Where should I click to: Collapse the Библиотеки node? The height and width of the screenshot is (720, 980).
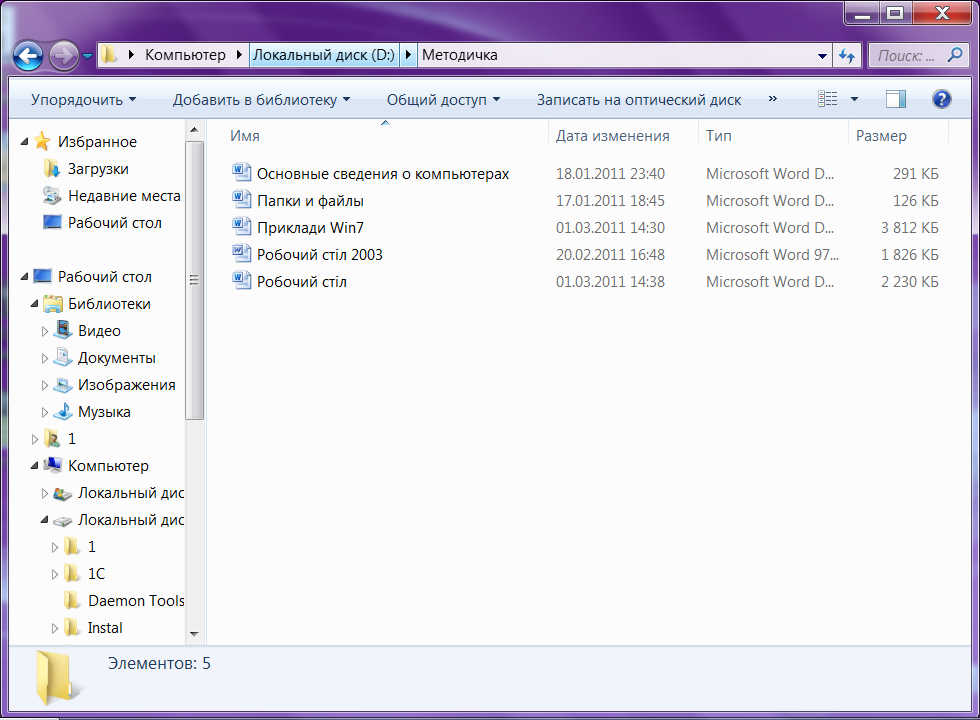coord(34,304)
